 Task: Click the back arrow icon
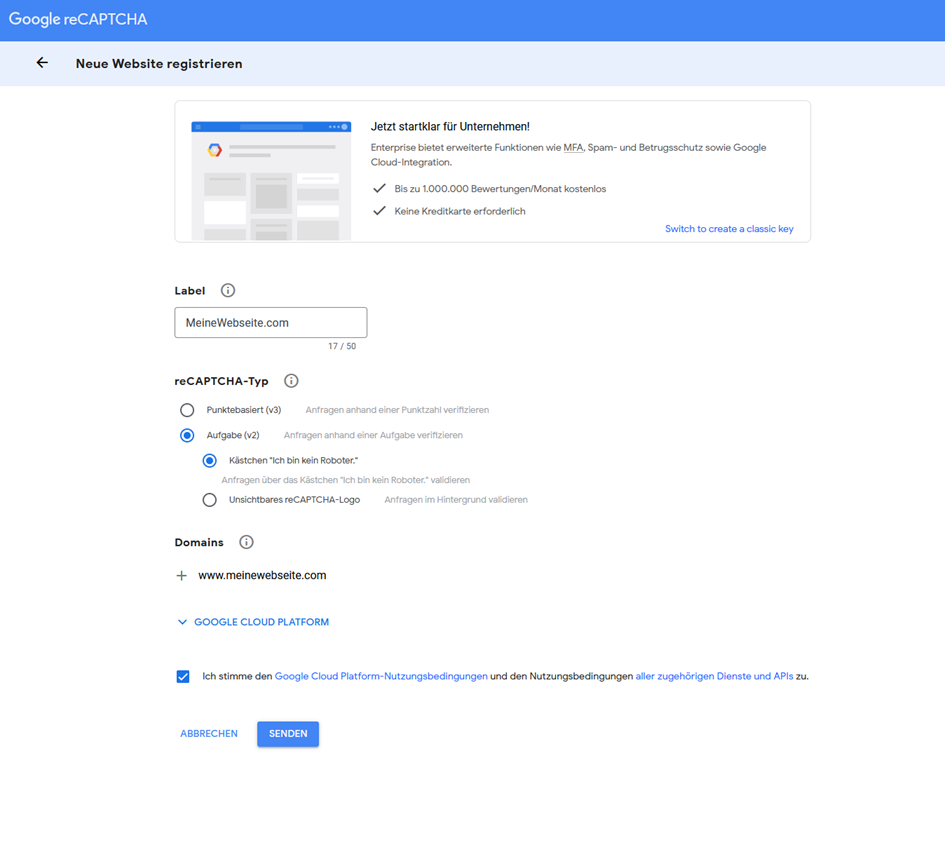coord(42,63)
